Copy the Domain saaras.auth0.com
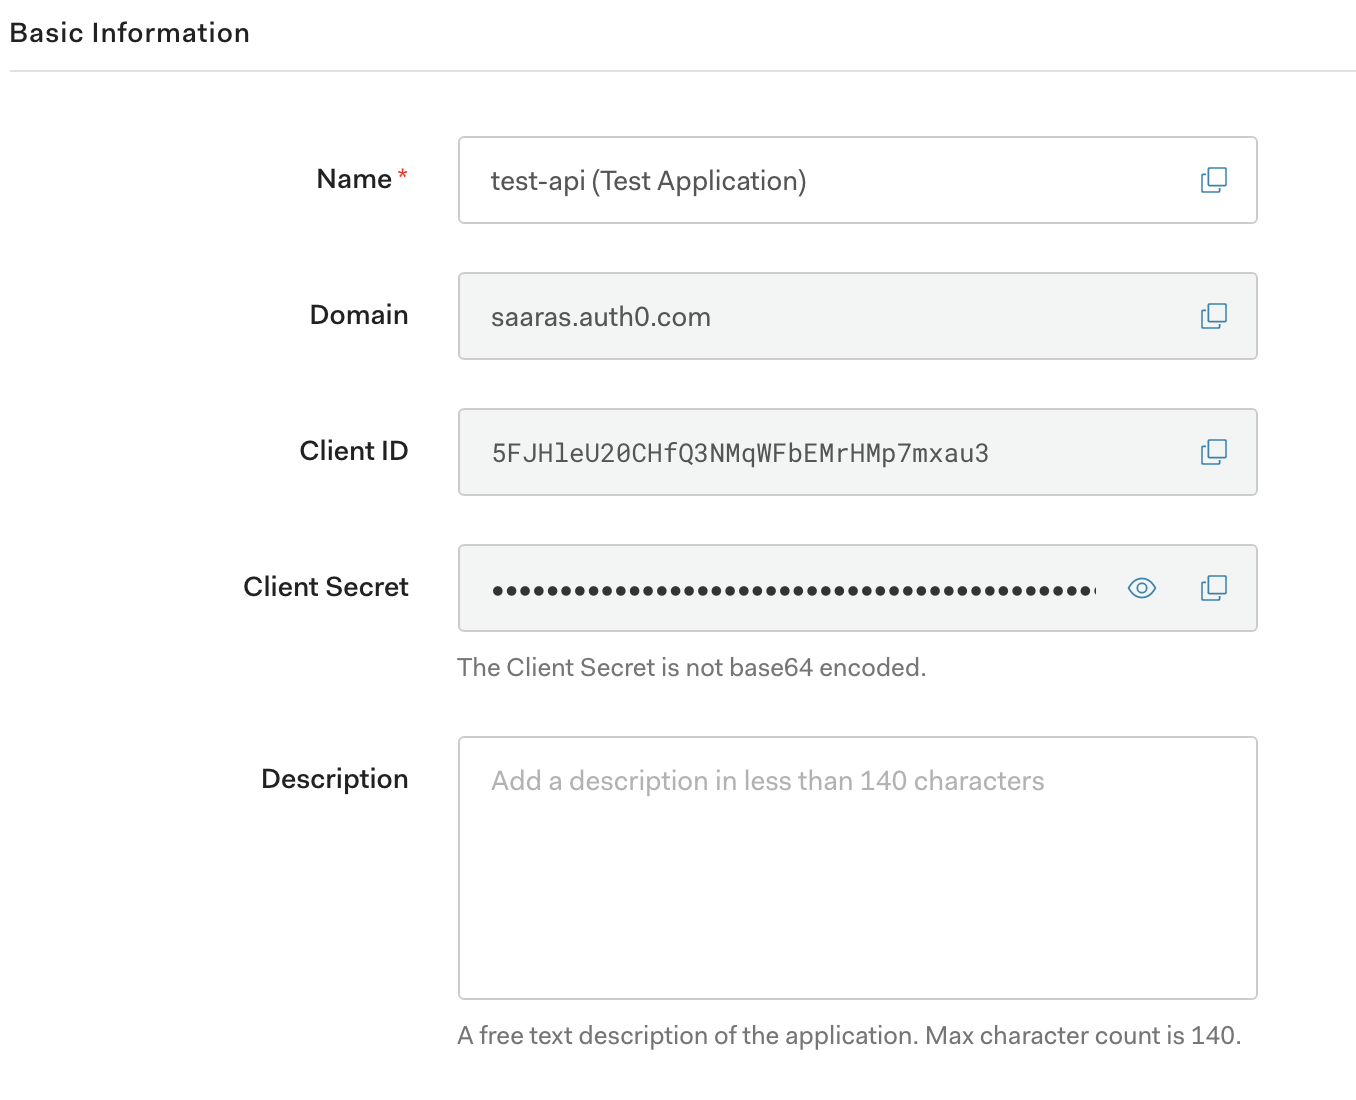1356x1100 pixels. [x=1213, y=316]
